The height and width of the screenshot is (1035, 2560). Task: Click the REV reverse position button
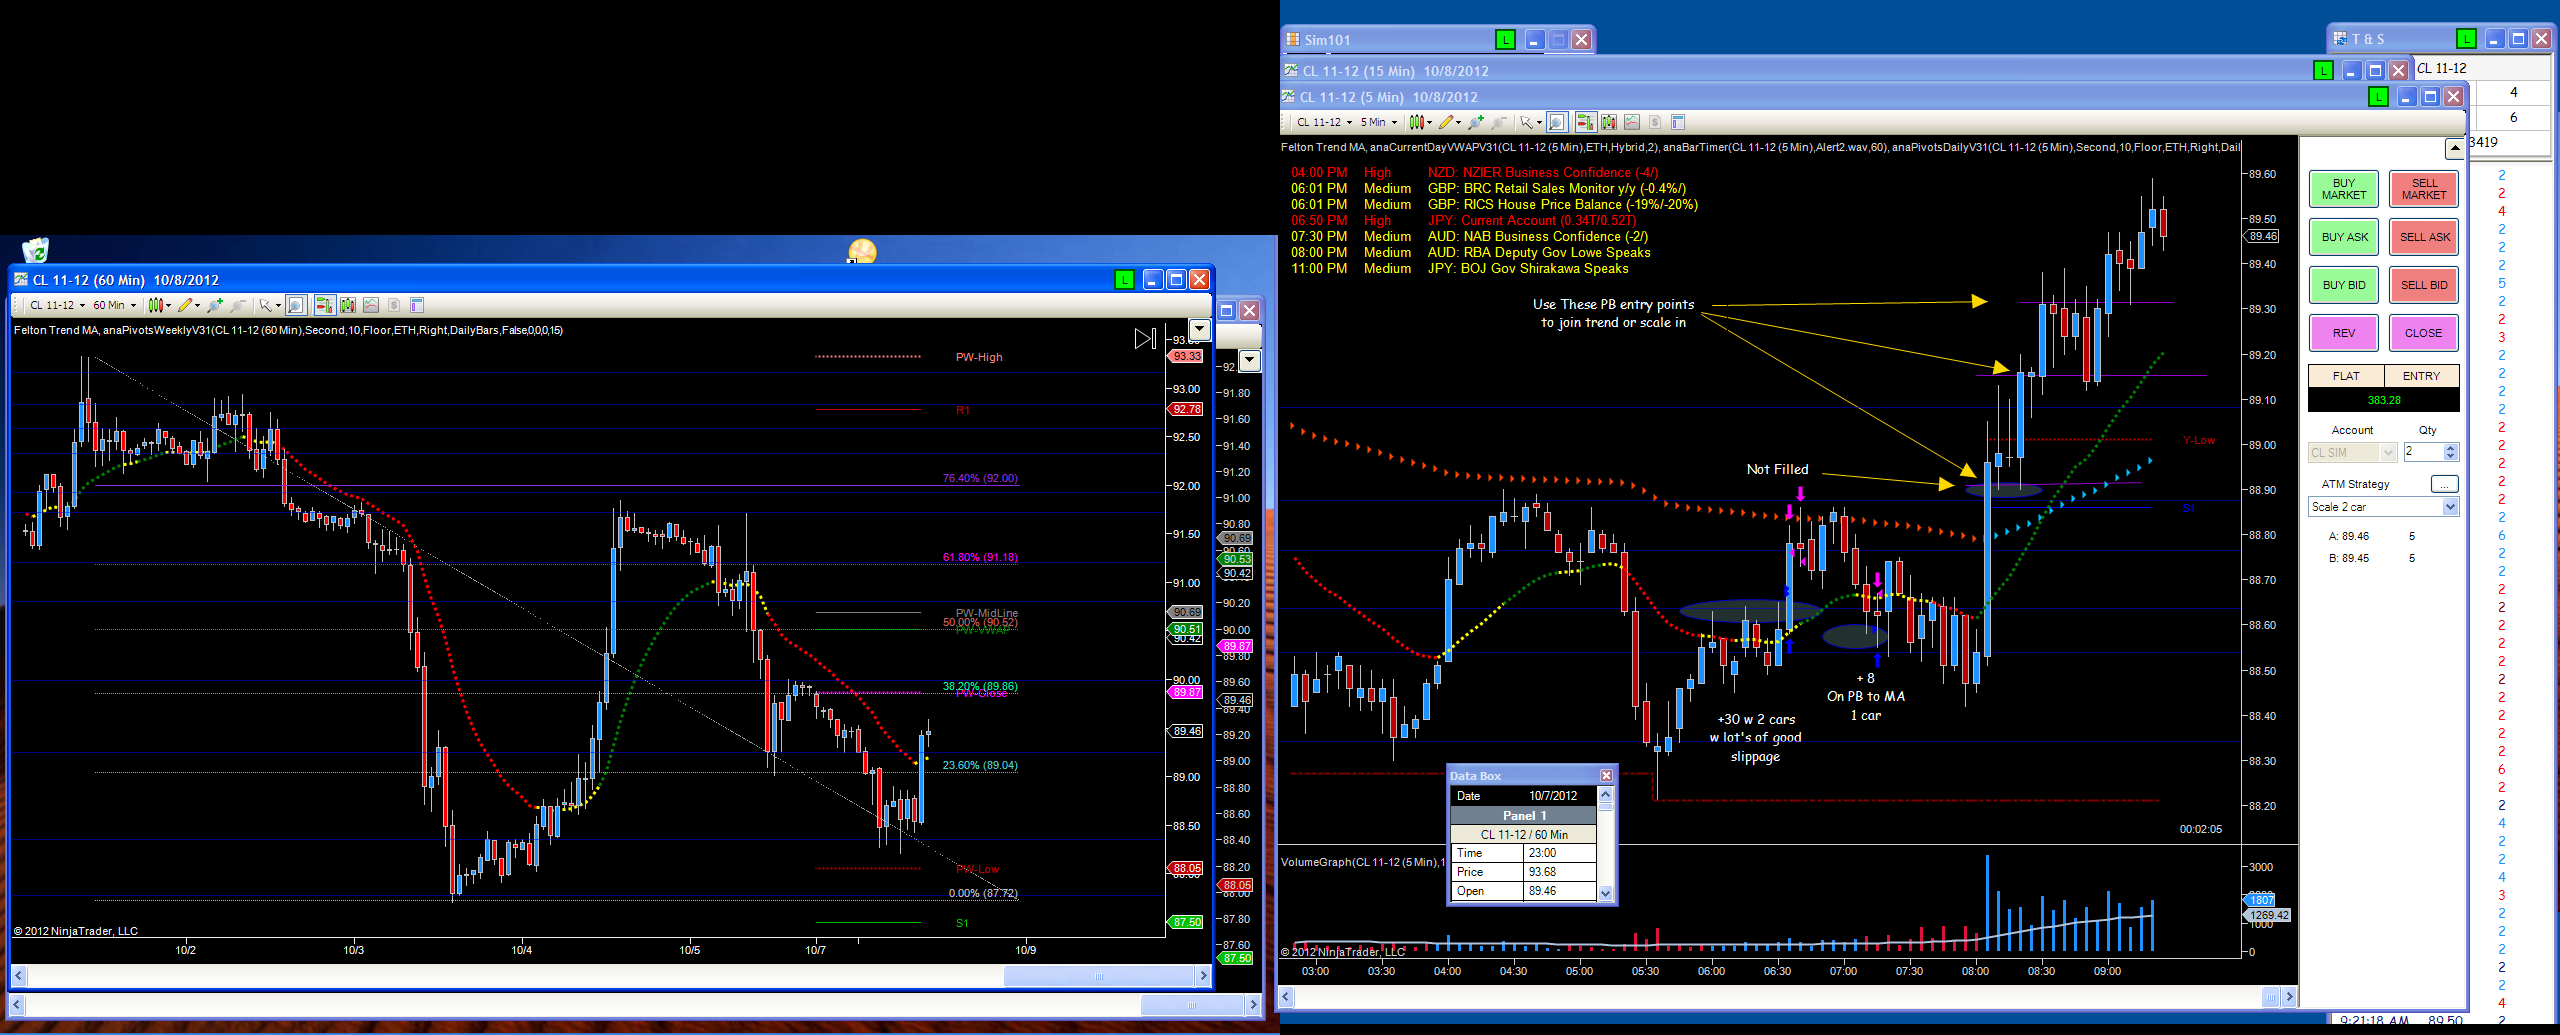[x=2344, y=333]
